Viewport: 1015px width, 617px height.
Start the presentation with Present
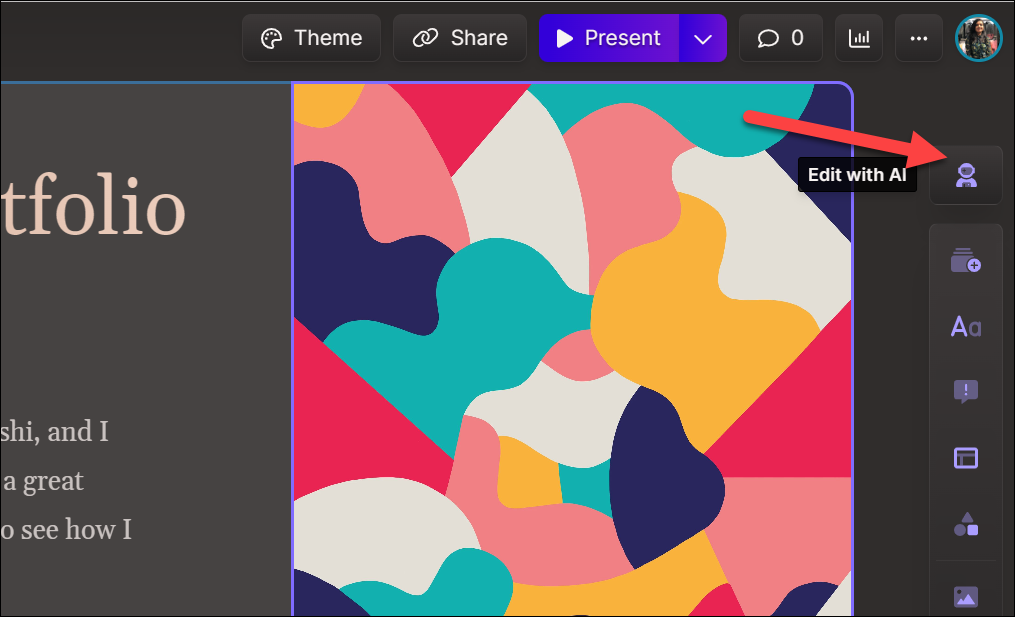(609, 39)
